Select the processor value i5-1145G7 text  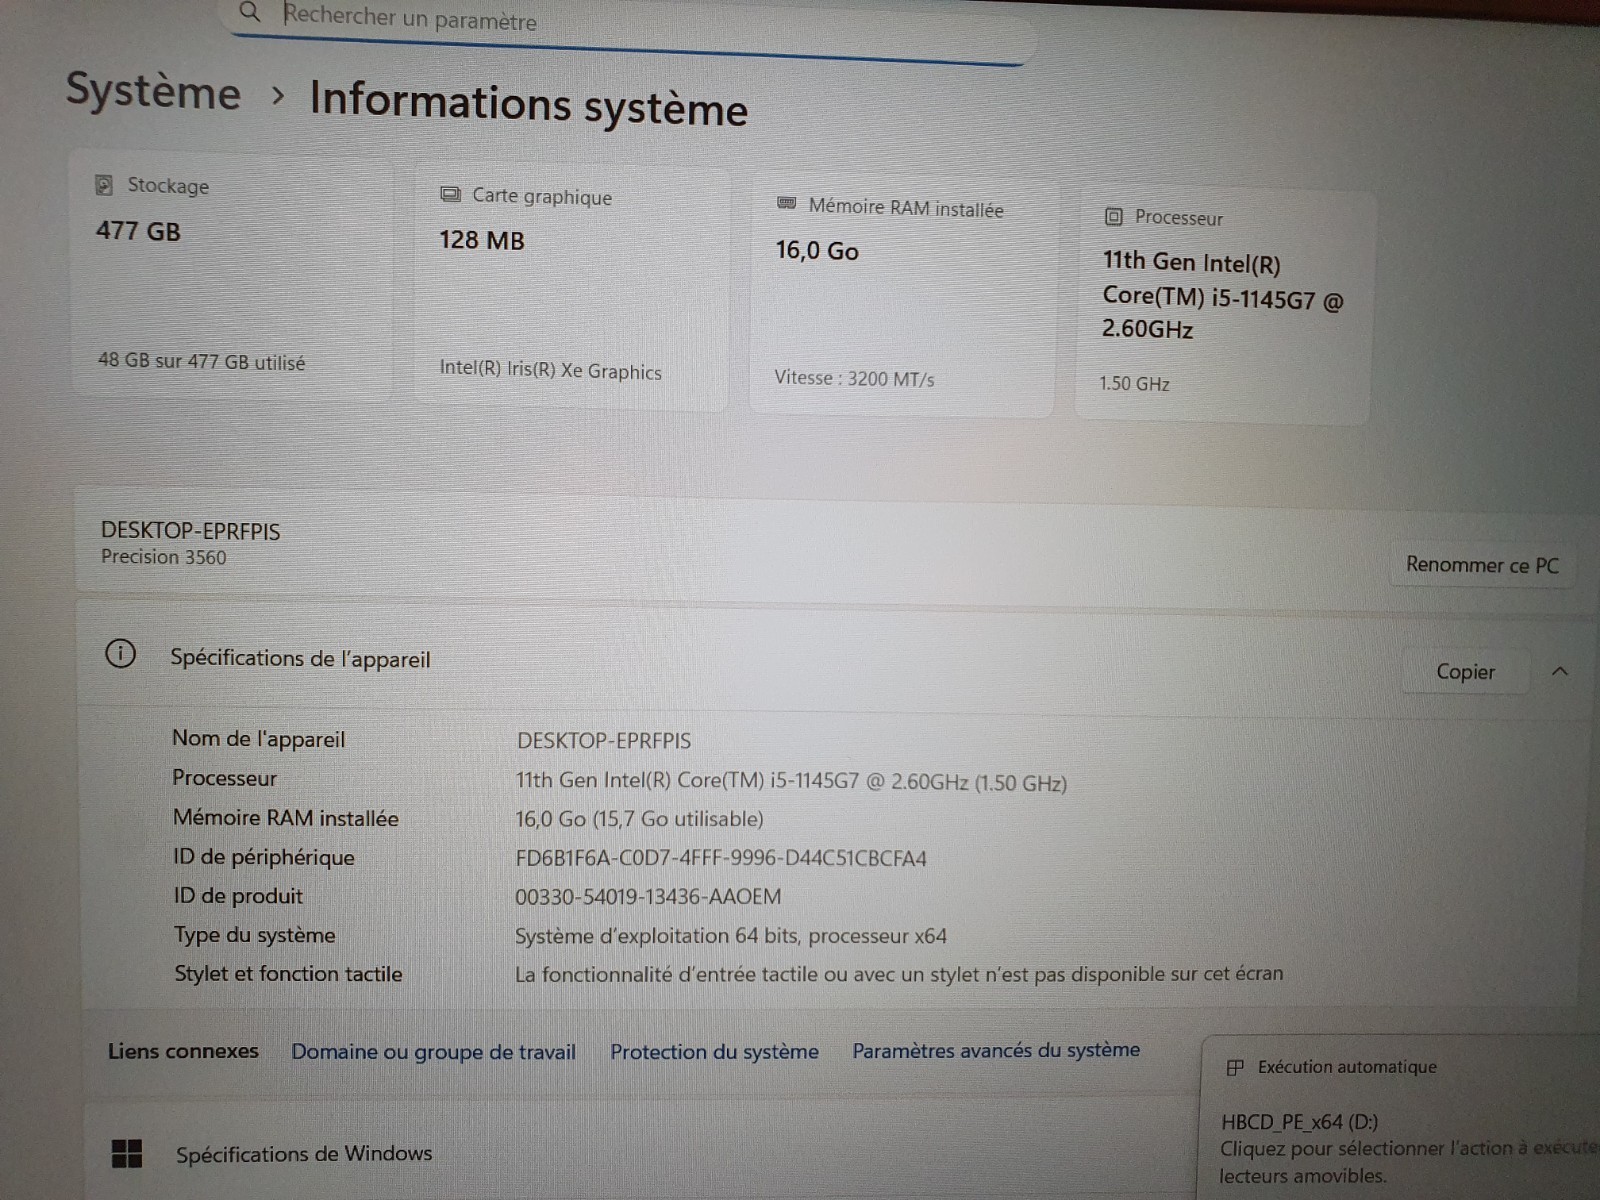(x=791, y=781)
